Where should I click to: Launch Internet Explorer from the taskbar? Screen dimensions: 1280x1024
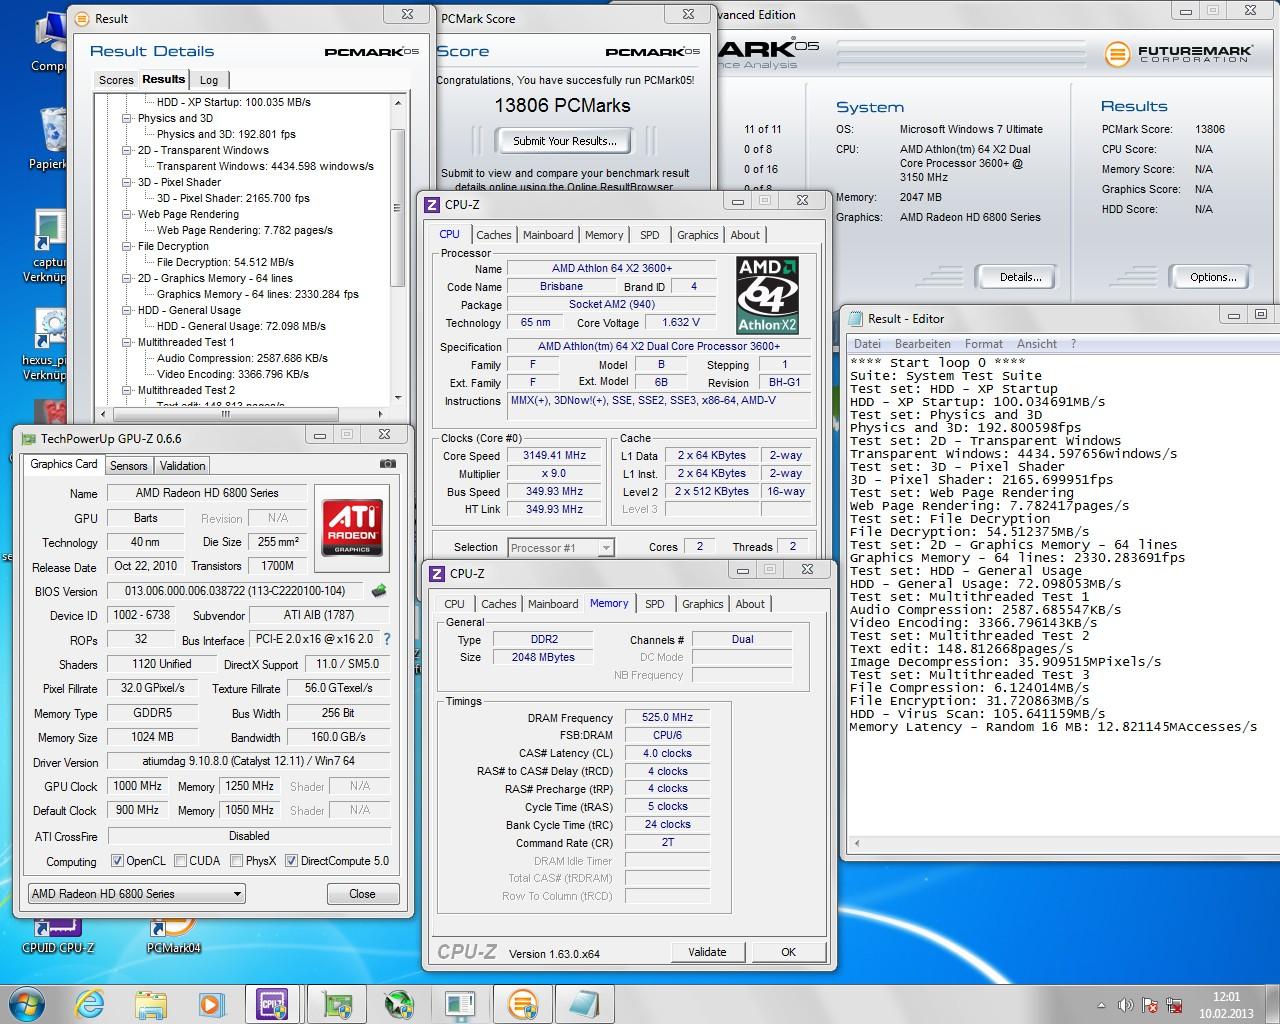(x=91, y=1003)
